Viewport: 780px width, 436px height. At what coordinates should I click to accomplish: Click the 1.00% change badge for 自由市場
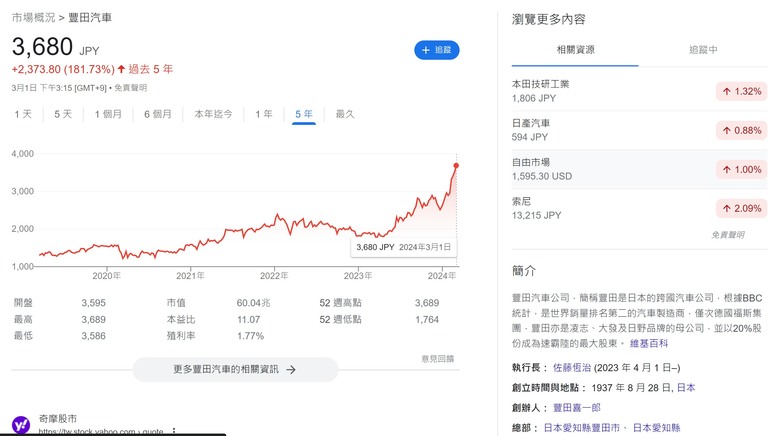[x=742, y=170]
